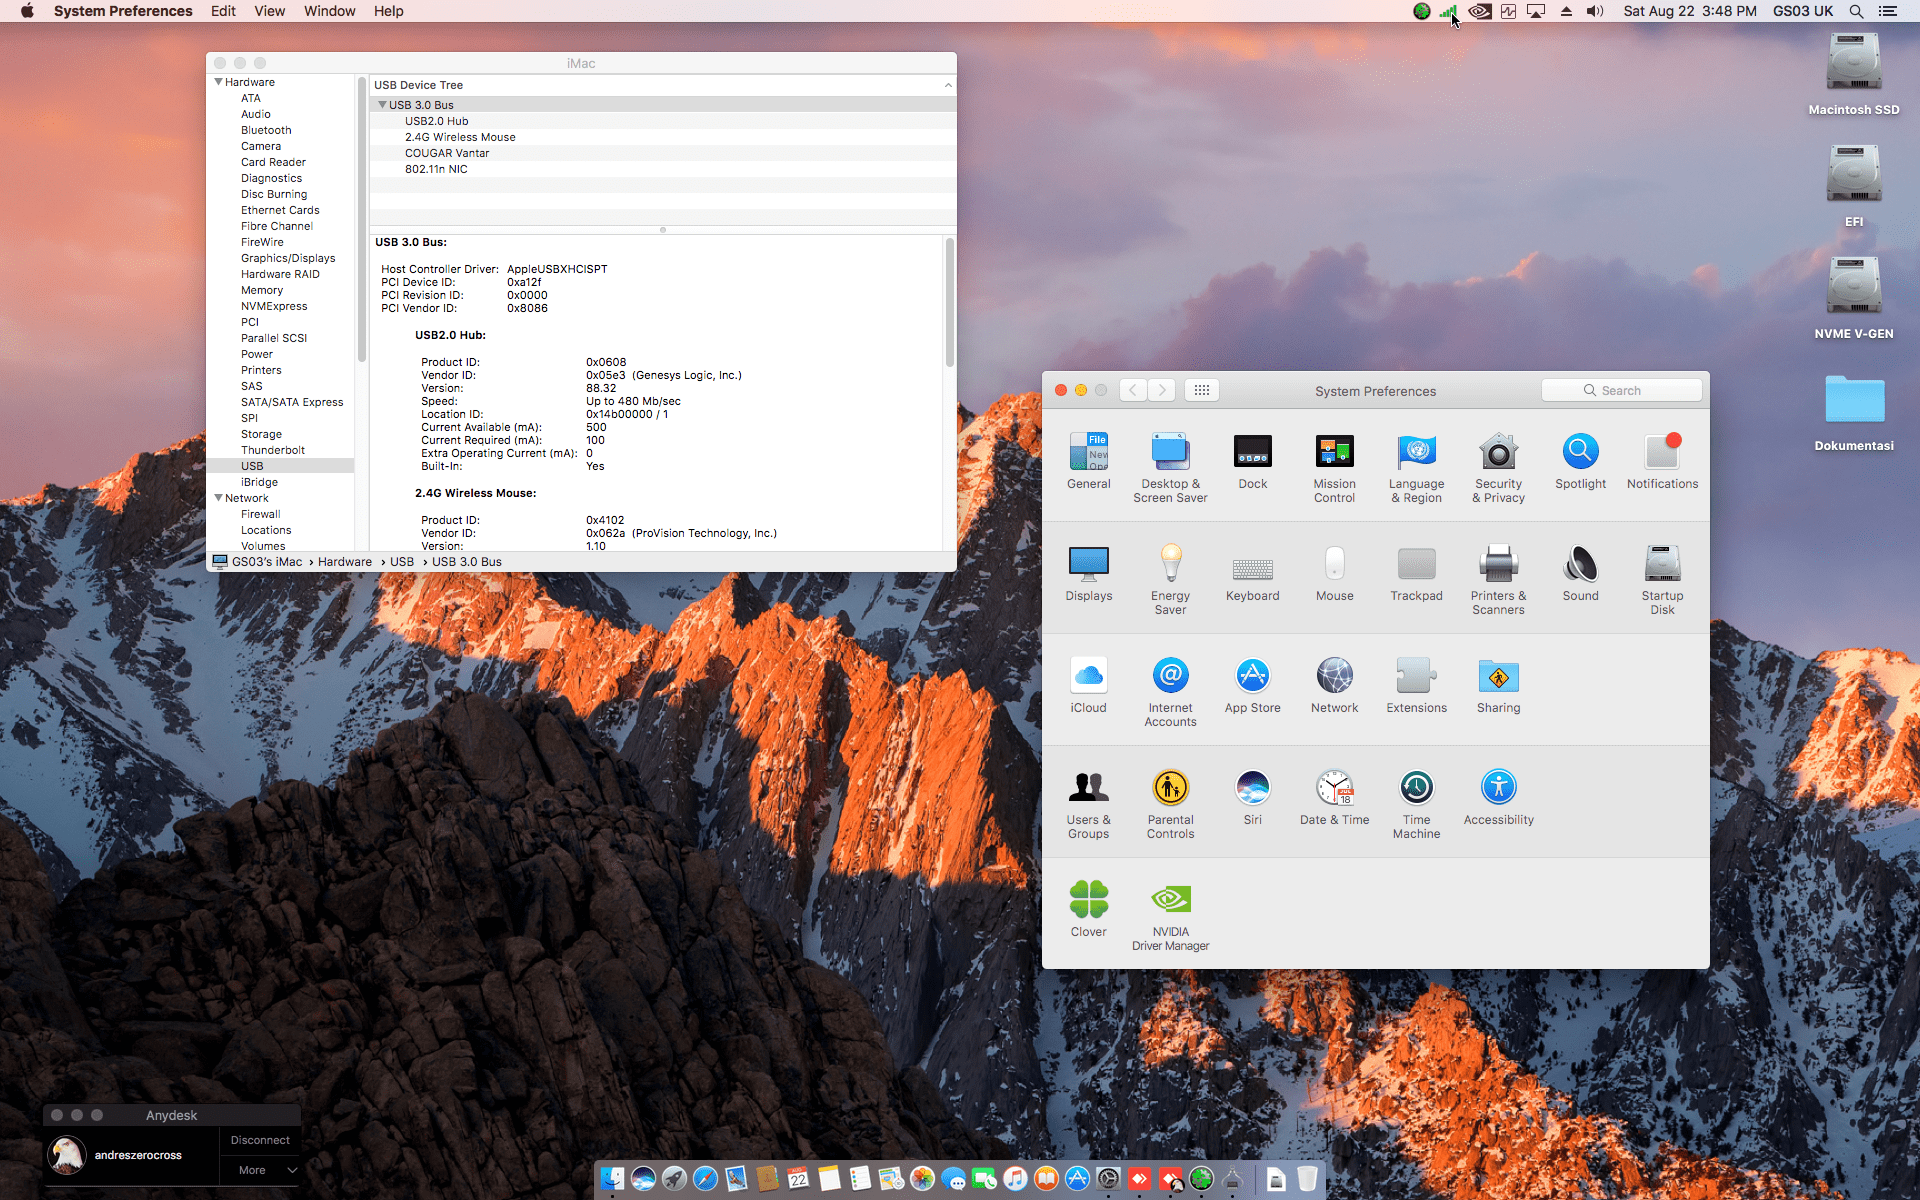Open Desktop & Screen Saver preferences

tap(1170, 467)
